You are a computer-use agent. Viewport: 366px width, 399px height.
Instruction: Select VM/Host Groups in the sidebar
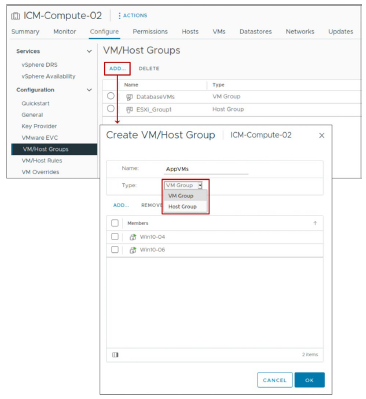[x=54, y=149]
